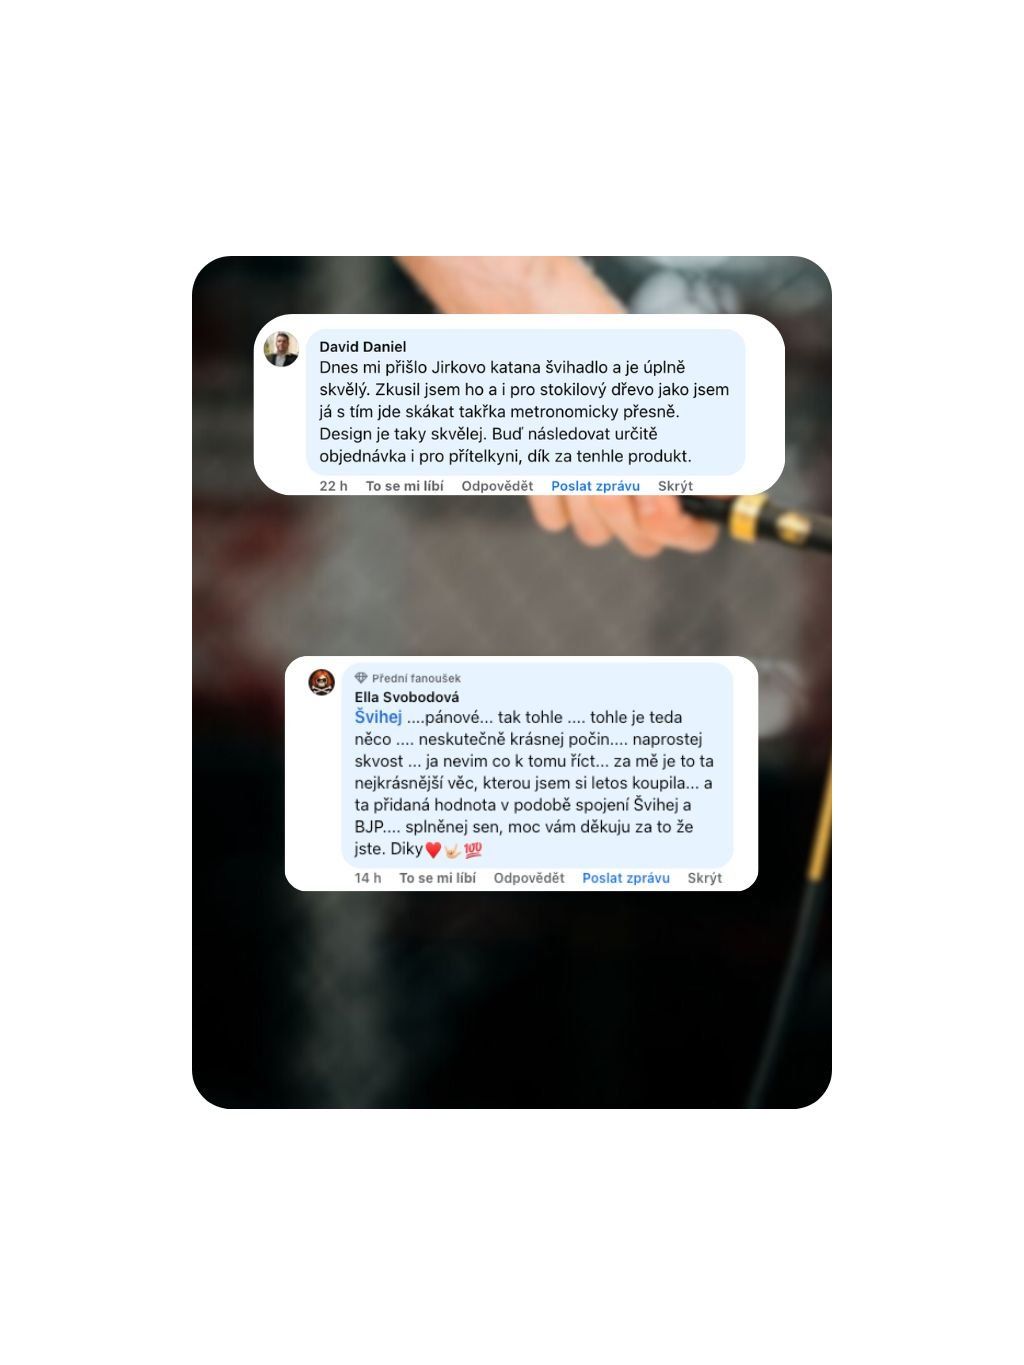
Task: Open the David Daniel name link
Action: (x=363, y=347)
